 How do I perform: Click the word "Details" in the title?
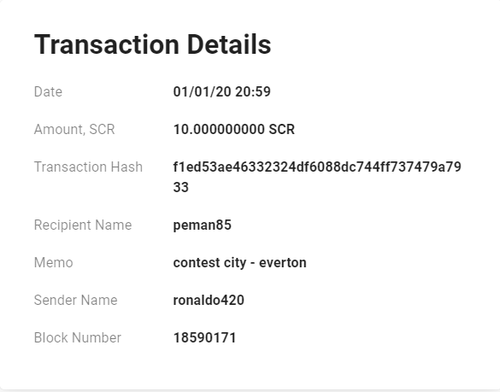click(x=229, y=44)
